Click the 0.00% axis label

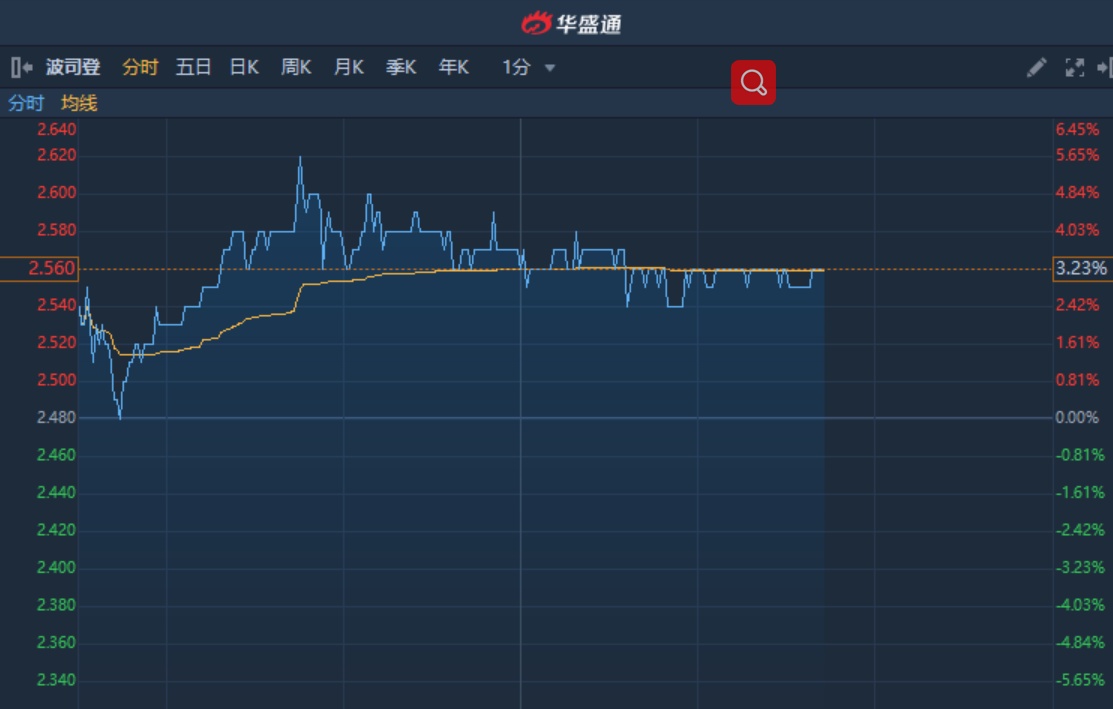[x=1077, y=418]
